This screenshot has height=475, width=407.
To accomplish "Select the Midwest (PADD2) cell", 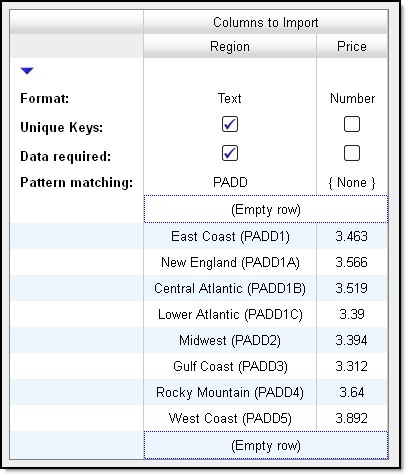I will [230, 340].
